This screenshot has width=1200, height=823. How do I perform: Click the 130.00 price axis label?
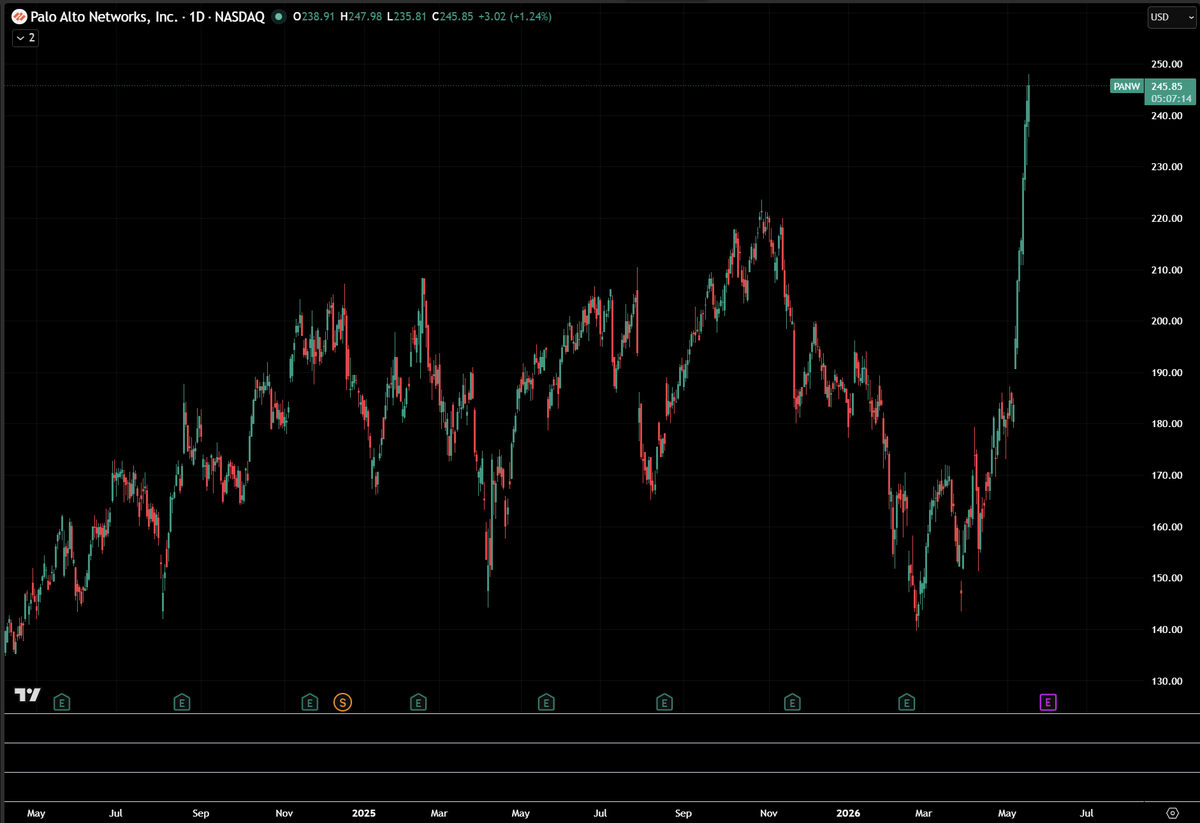(x=1168, y=681)
